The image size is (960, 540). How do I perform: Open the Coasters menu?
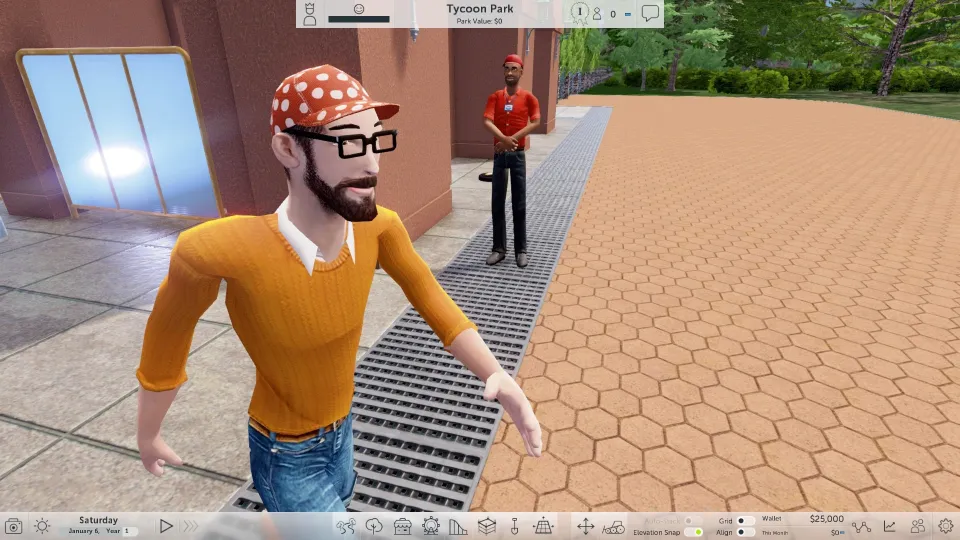tap(458, 526)
